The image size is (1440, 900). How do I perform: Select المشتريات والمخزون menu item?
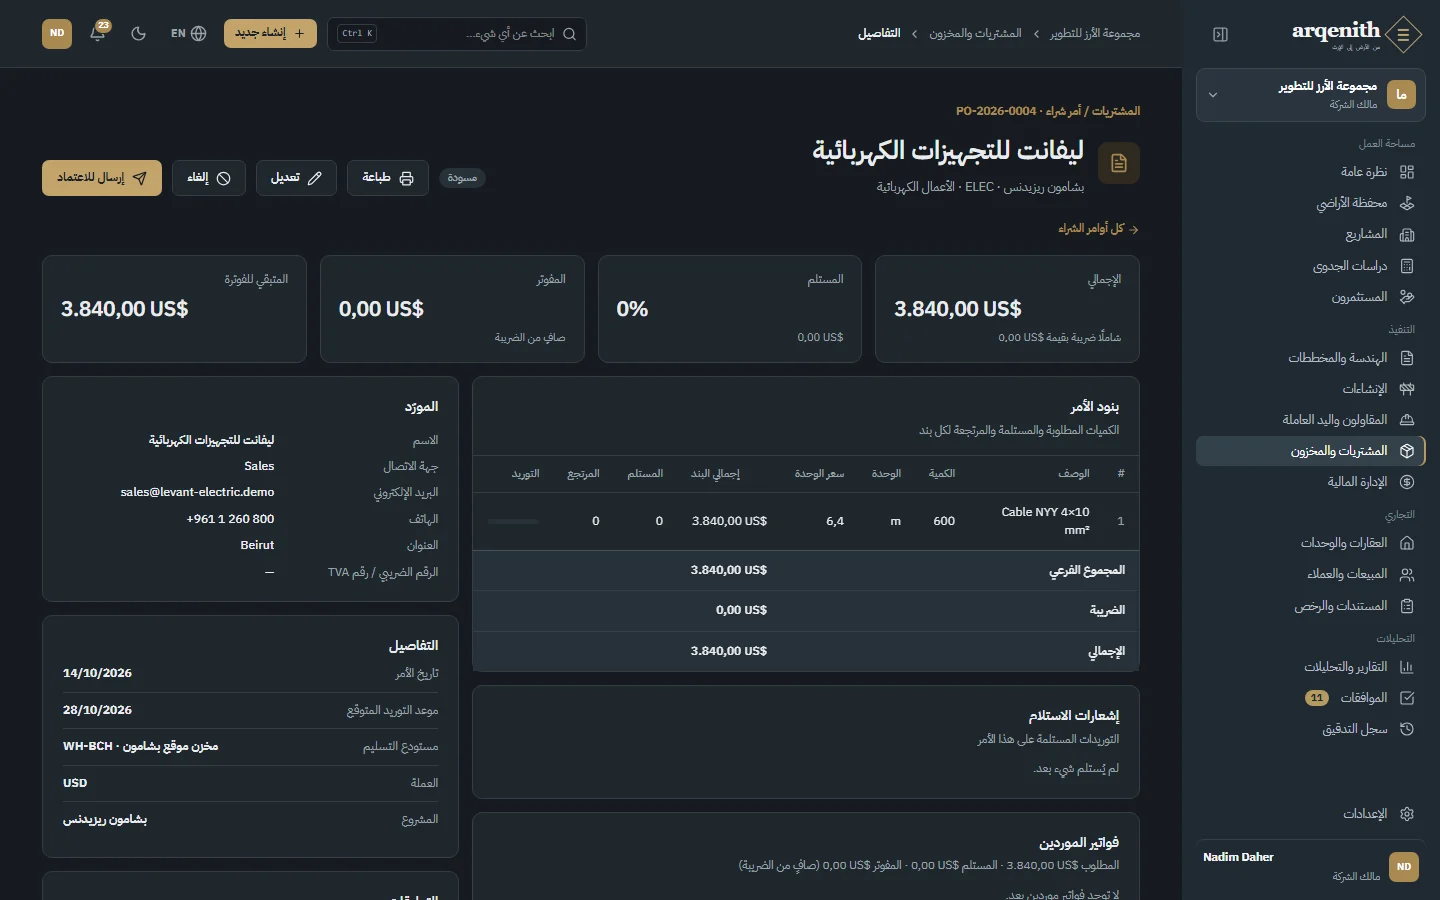point(1310,451)
